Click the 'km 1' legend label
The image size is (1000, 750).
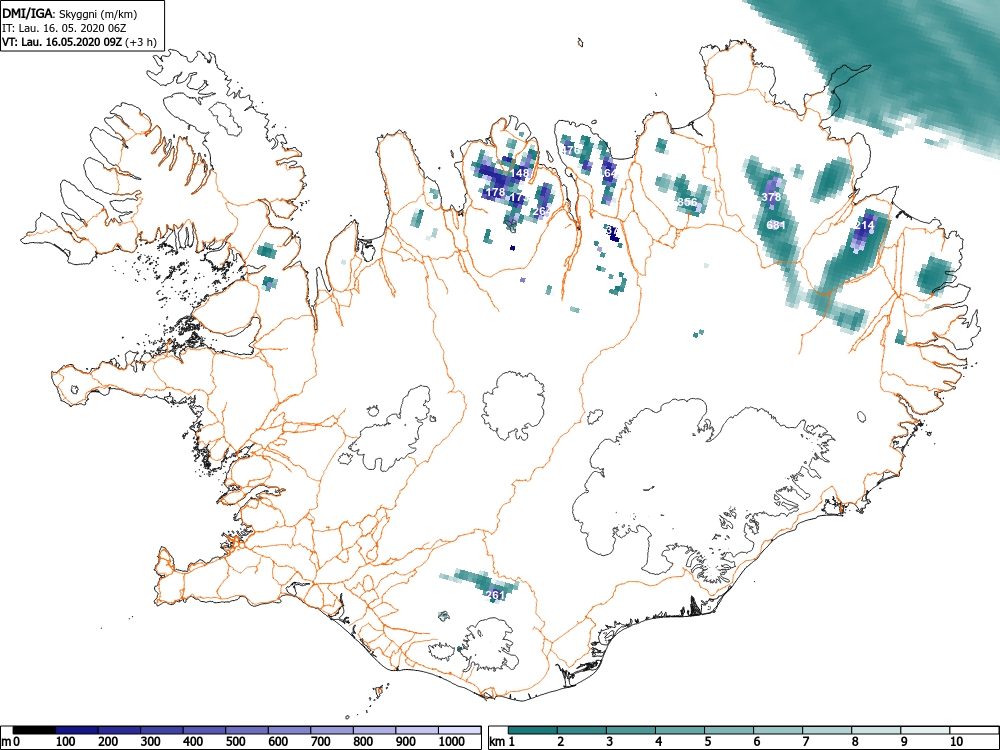click(501, 742)
